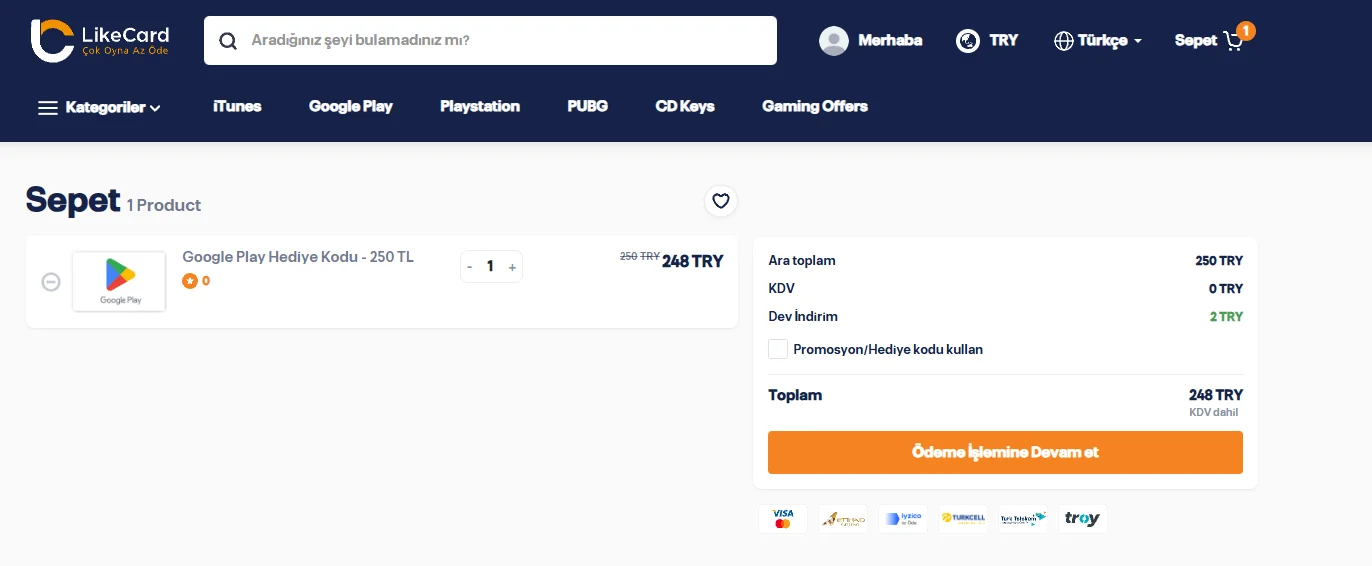Click the Merhaba account label
Screen dimensions: 1372x566
click(890, 40)
